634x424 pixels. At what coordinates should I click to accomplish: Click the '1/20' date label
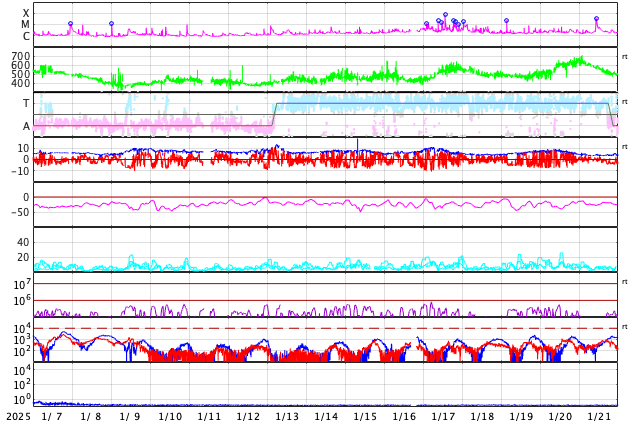click(x=560, y=416)
